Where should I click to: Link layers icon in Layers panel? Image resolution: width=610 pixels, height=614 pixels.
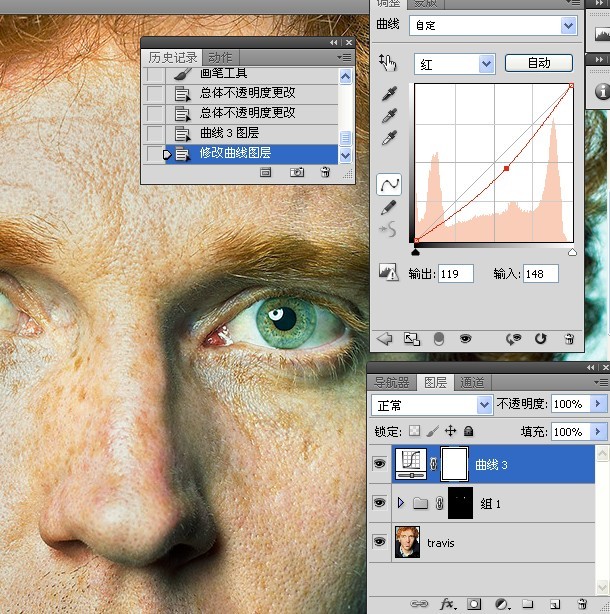tap(418, 603)
